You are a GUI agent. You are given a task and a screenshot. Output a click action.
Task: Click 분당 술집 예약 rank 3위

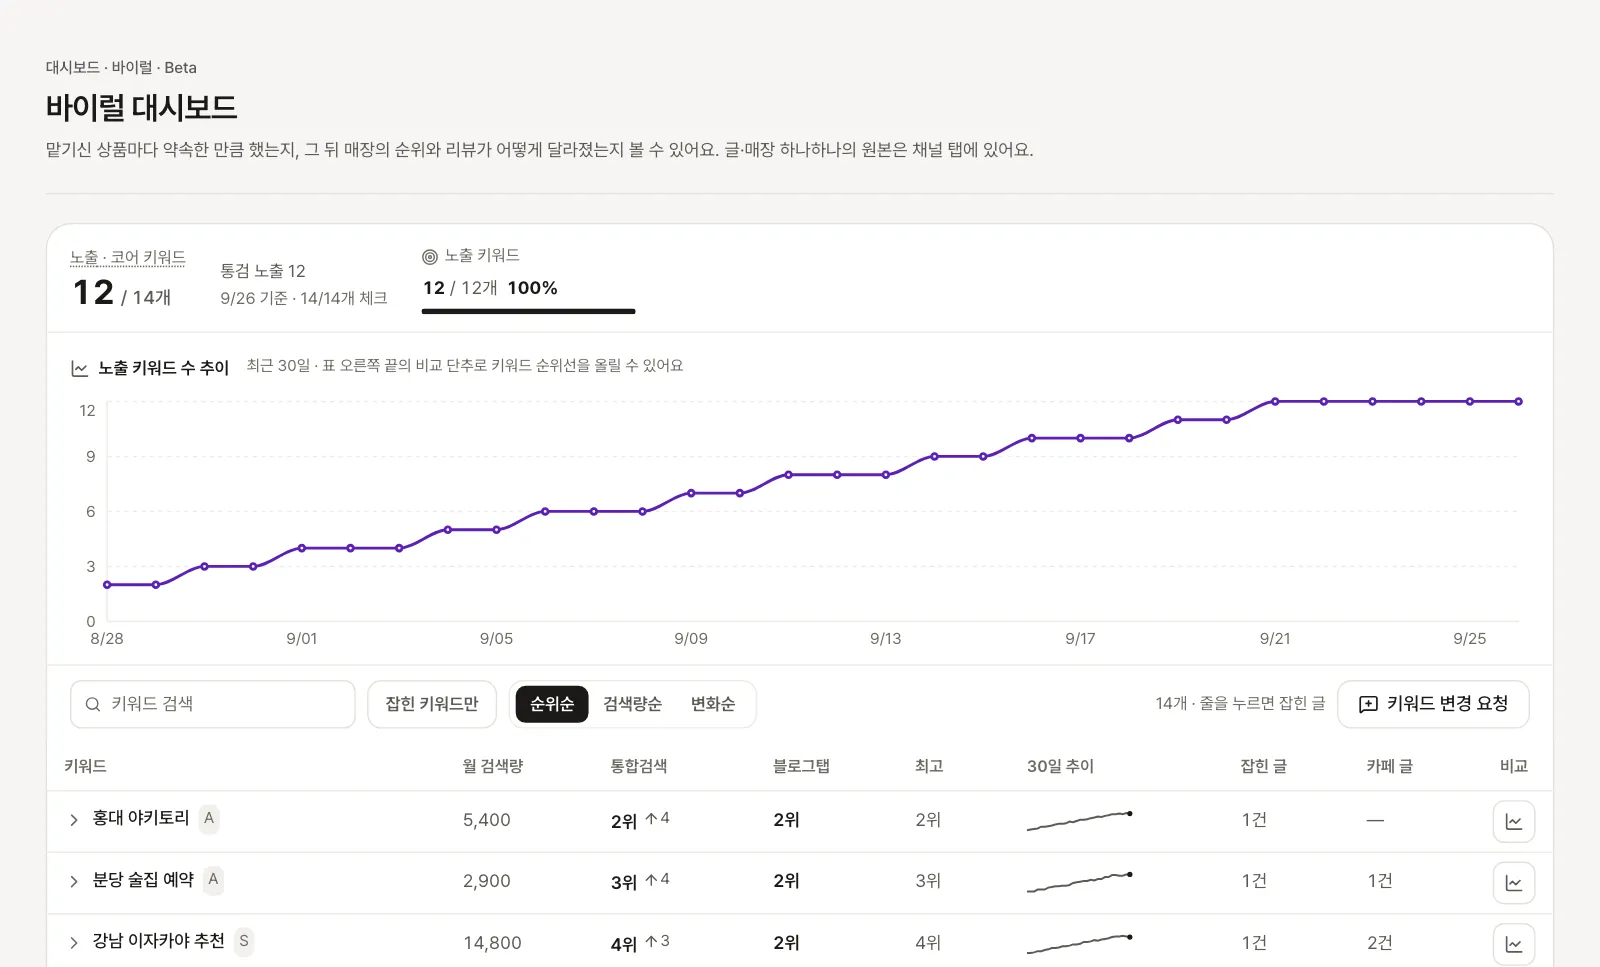click(x=624, y=882)
